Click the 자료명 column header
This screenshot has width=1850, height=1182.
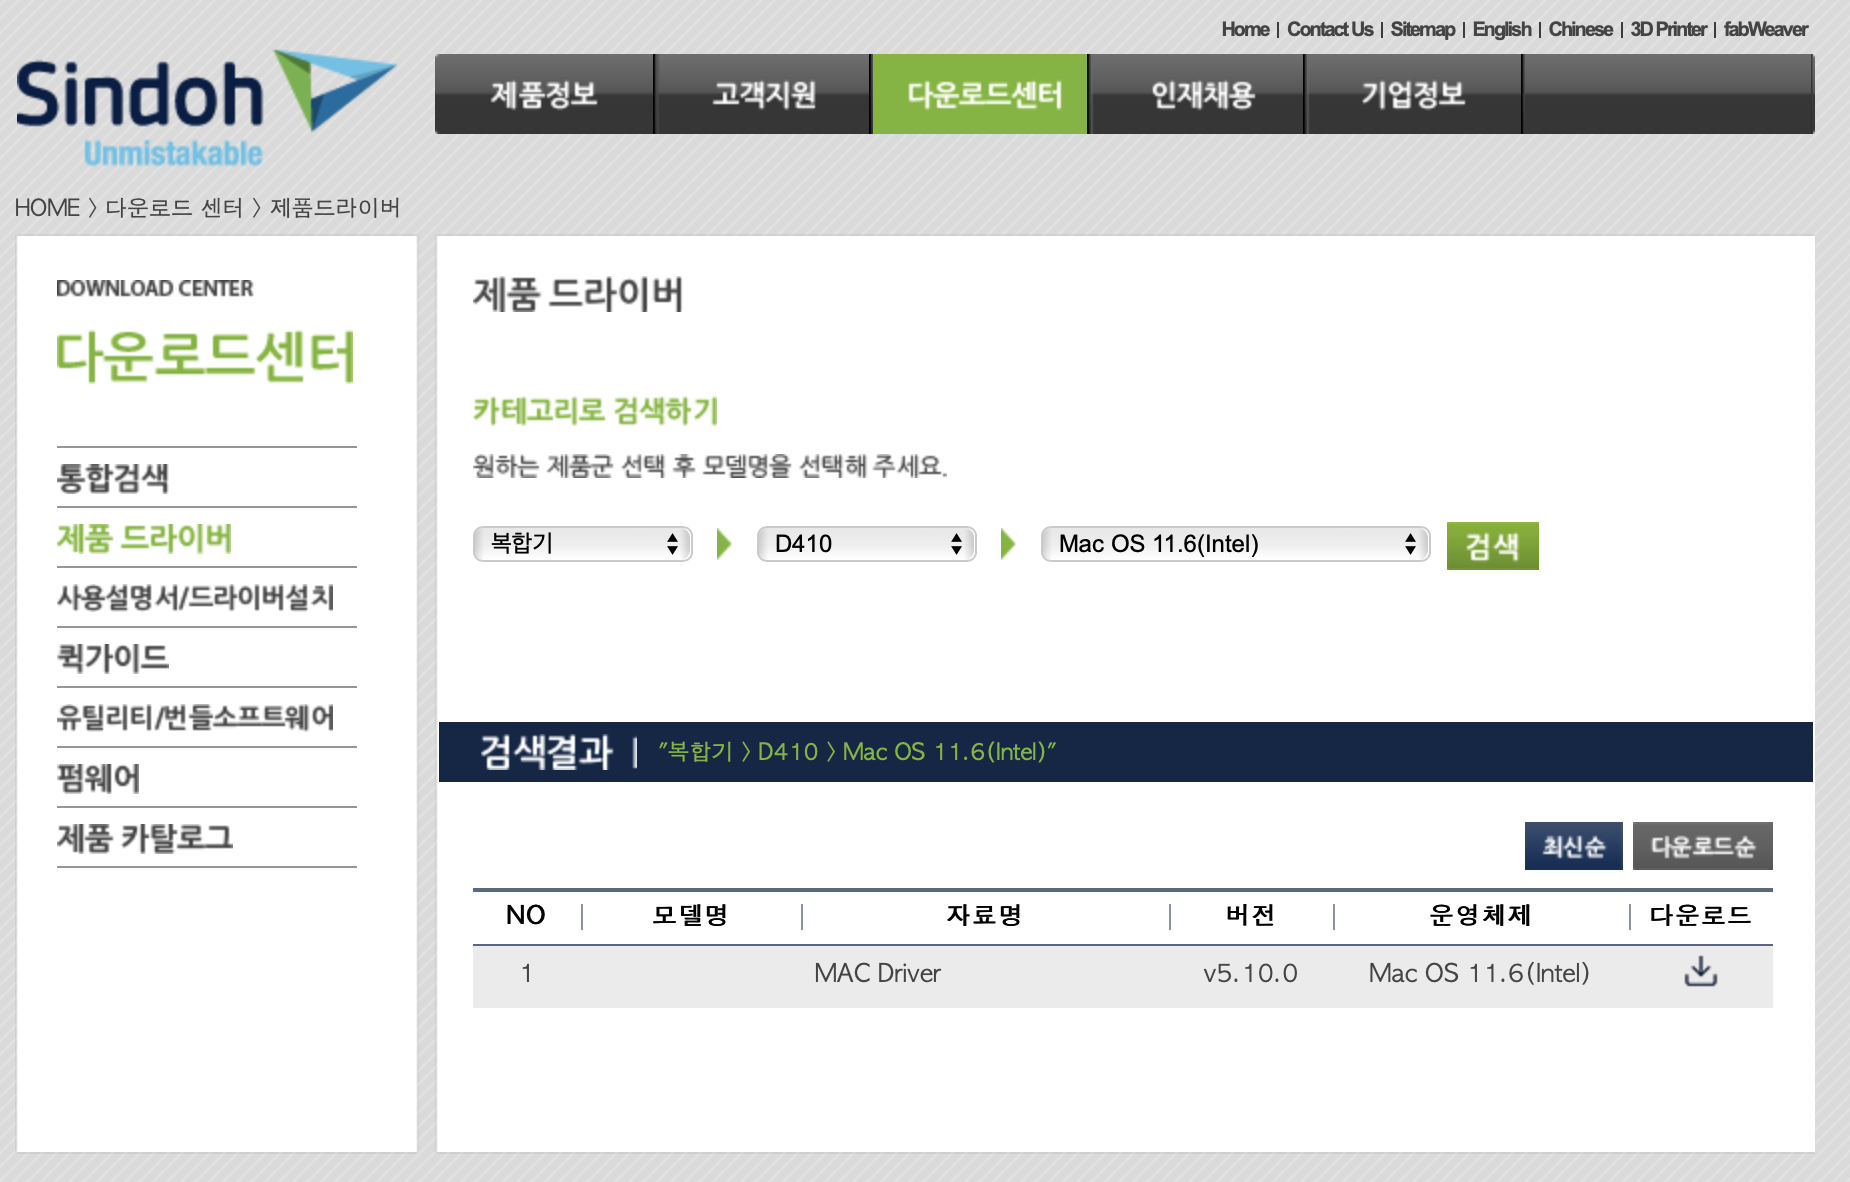point(984,915)
